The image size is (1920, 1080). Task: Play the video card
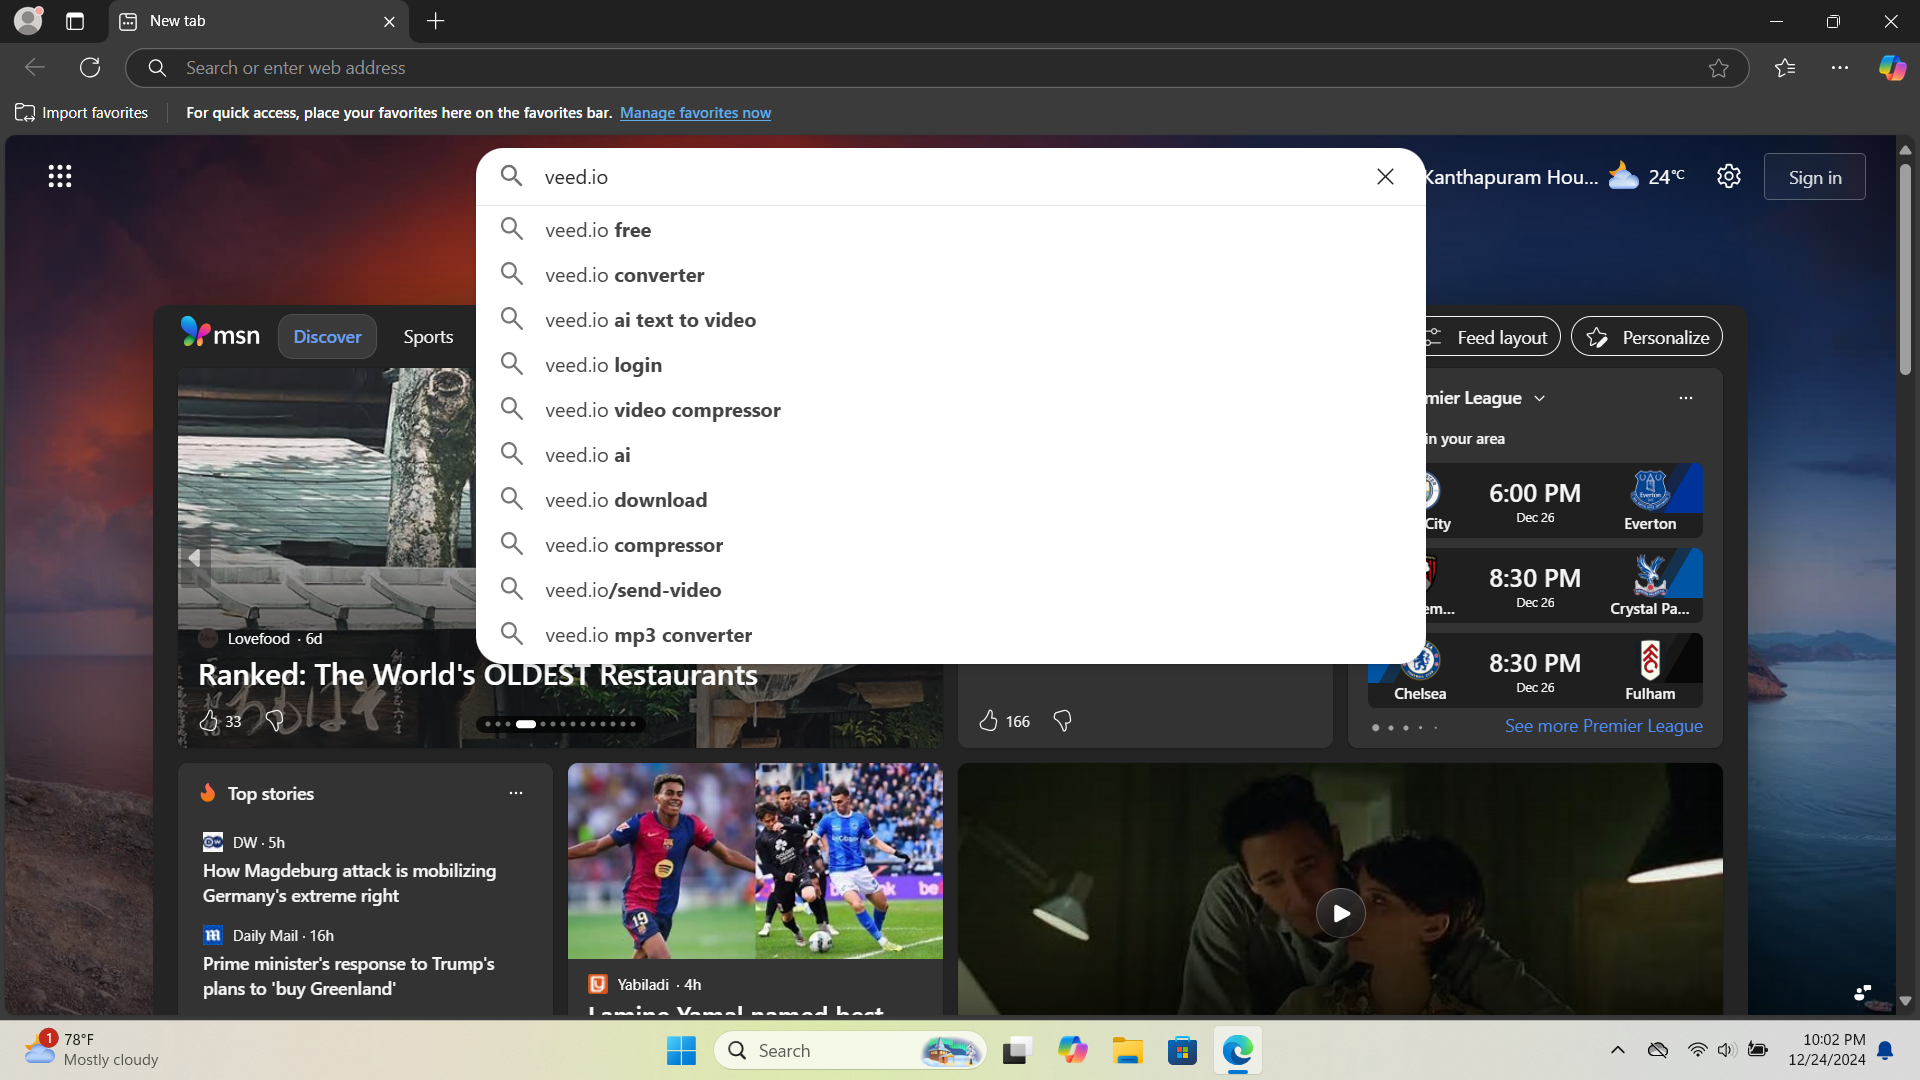click(x=1340, y=913)
